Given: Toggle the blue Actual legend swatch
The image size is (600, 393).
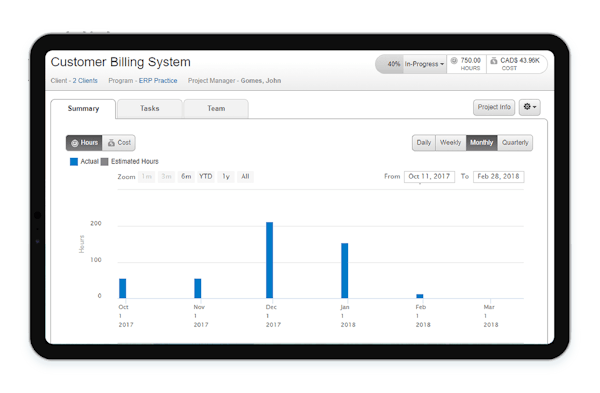Looking at the screenshot, I should coord(74,162).
